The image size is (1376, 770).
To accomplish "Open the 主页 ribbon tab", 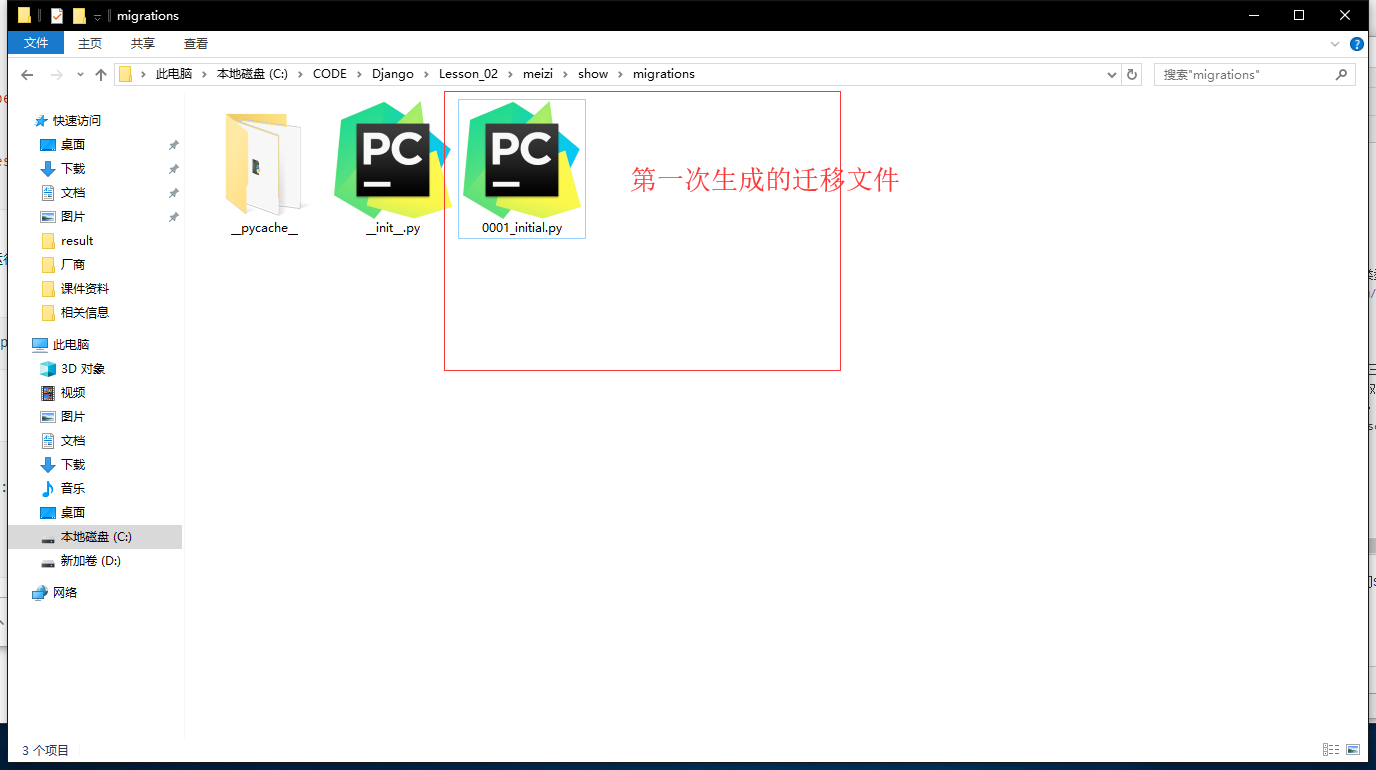I will click(90, 44).
